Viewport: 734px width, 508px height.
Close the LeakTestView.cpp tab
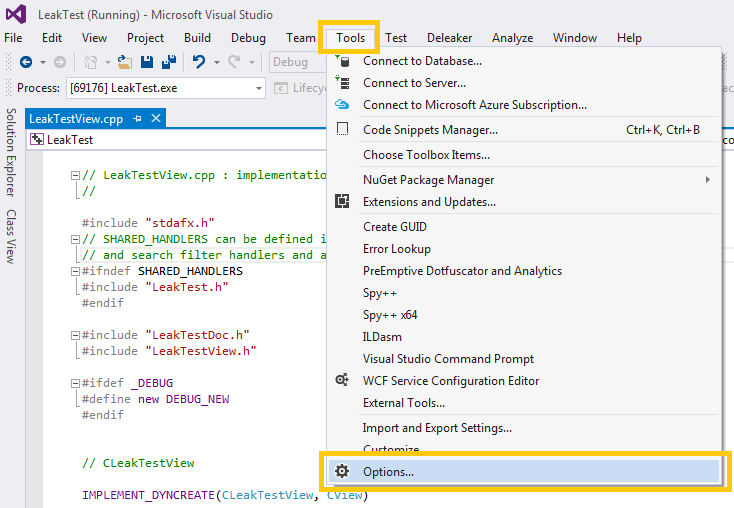(x=156, y=118)
